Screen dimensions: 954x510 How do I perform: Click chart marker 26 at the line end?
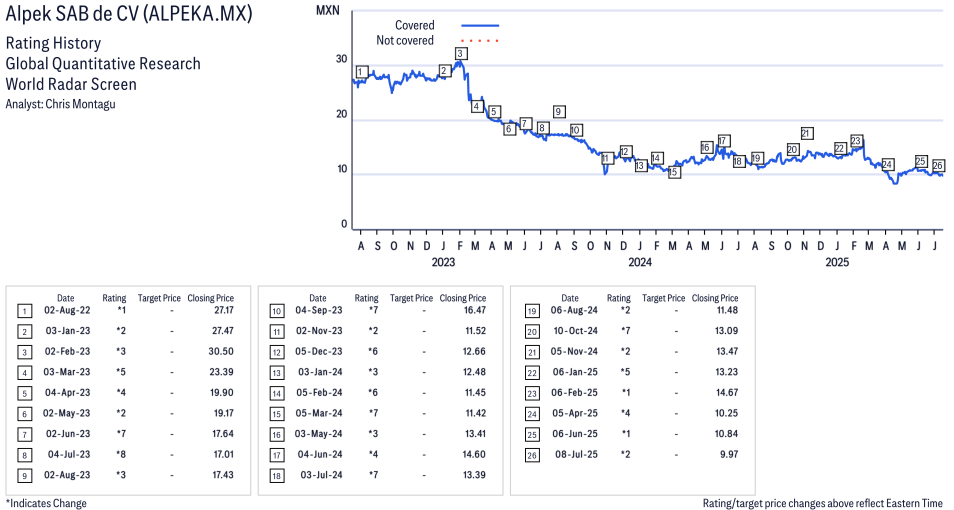coord(938,166)
